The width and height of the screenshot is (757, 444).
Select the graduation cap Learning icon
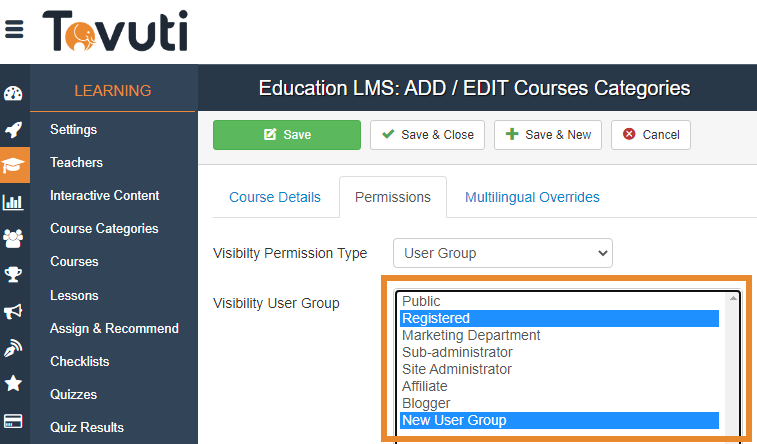pos(14,165)
